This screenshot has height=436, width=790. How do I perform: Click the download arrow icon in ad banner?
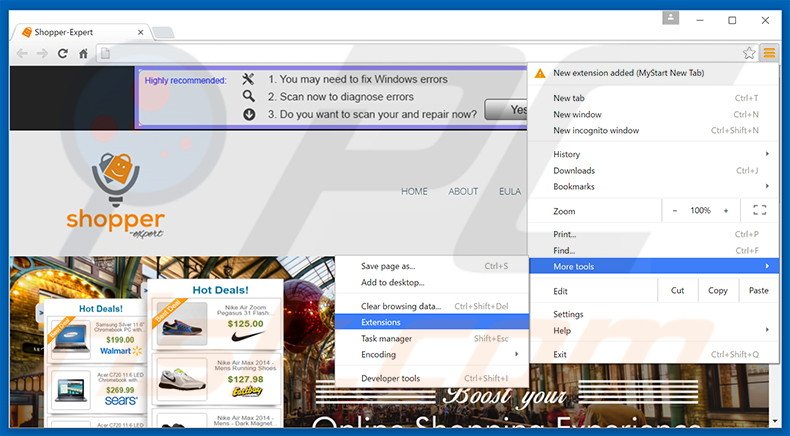point(249,114)
